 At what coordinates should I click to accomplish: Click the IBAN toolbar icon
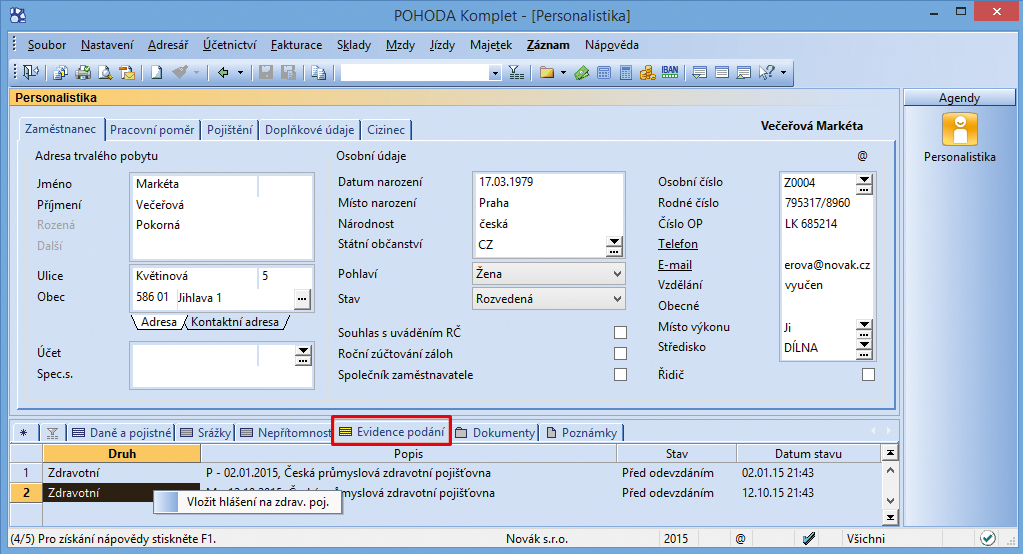pos(670,72)
